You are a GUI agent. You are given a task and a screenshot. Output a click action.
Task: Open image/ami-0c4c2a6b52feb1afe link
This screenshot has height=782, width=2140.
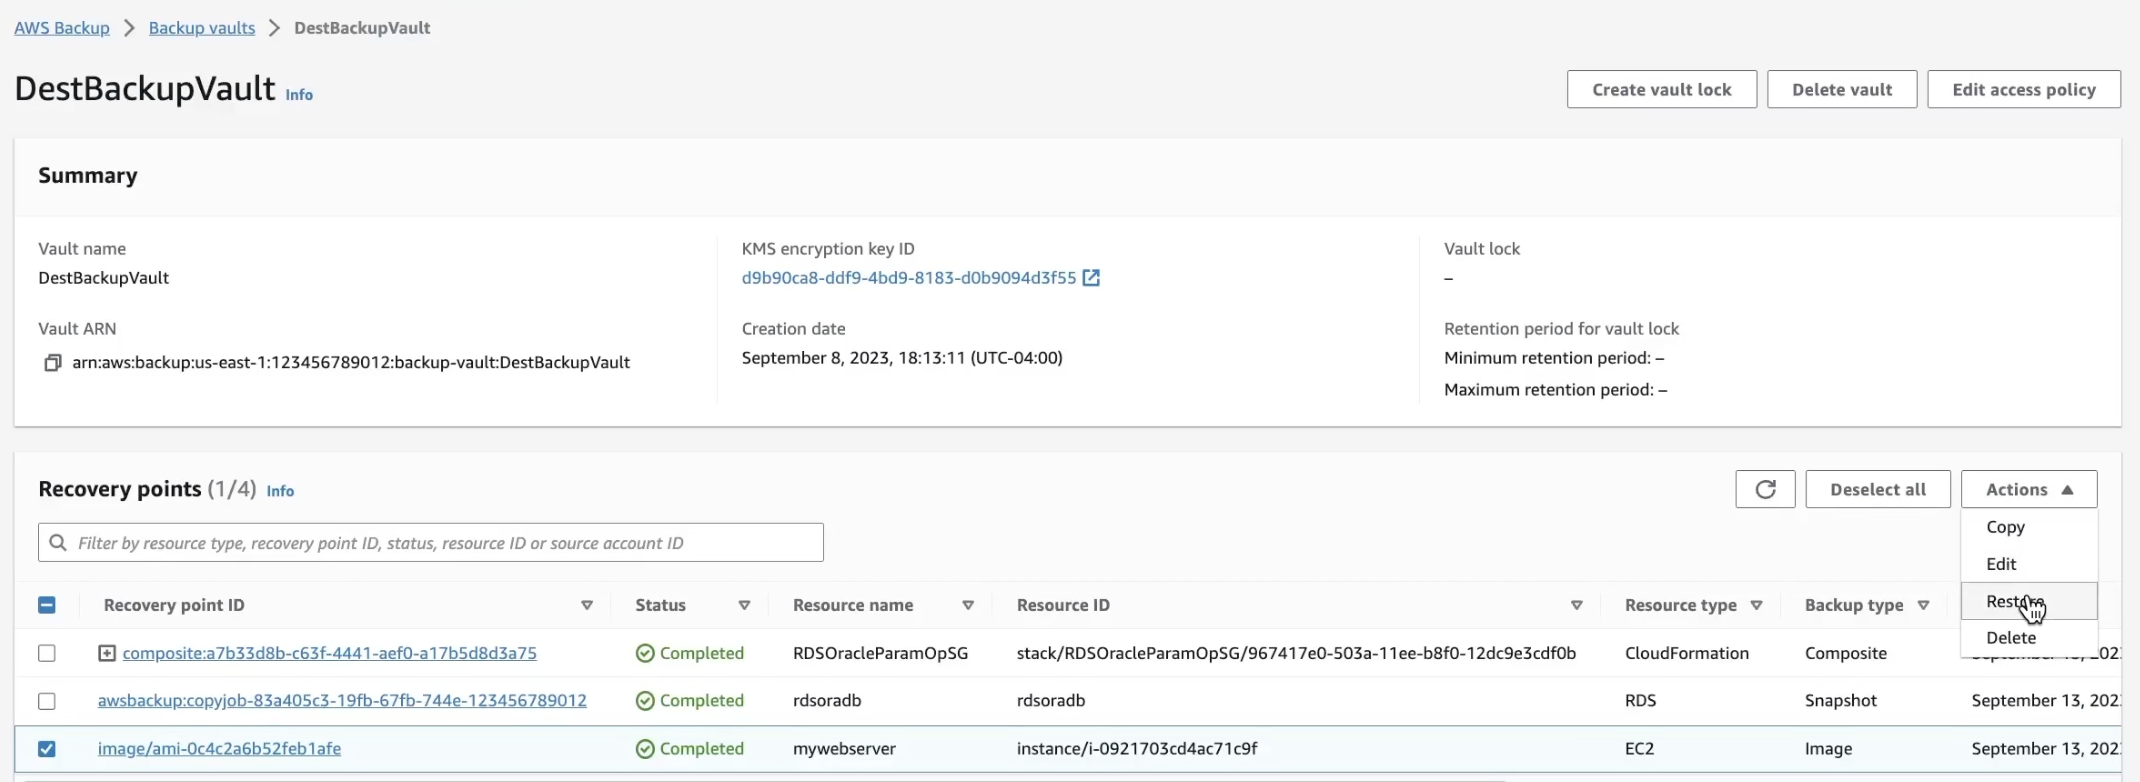tap(219, 749)
